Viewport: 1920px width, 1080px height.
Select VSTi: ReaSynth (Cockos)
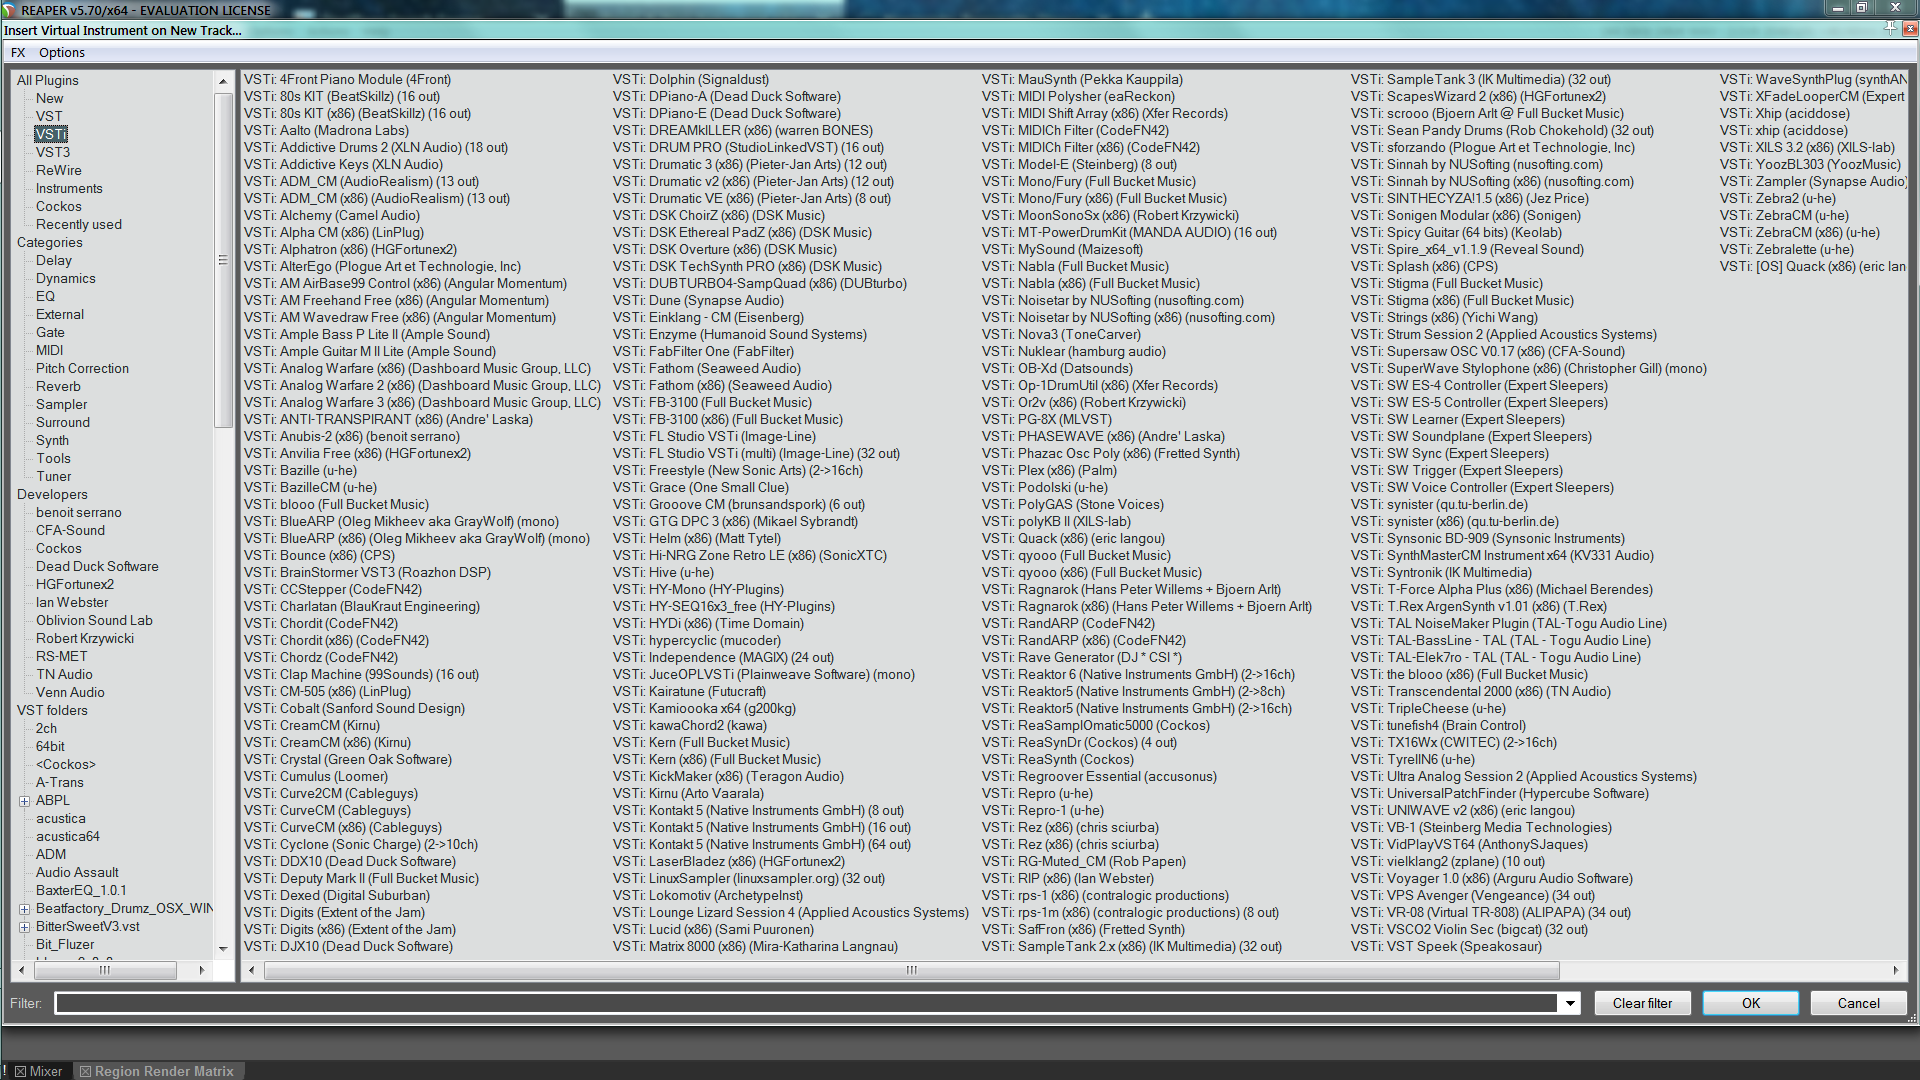pos(1057,759)
